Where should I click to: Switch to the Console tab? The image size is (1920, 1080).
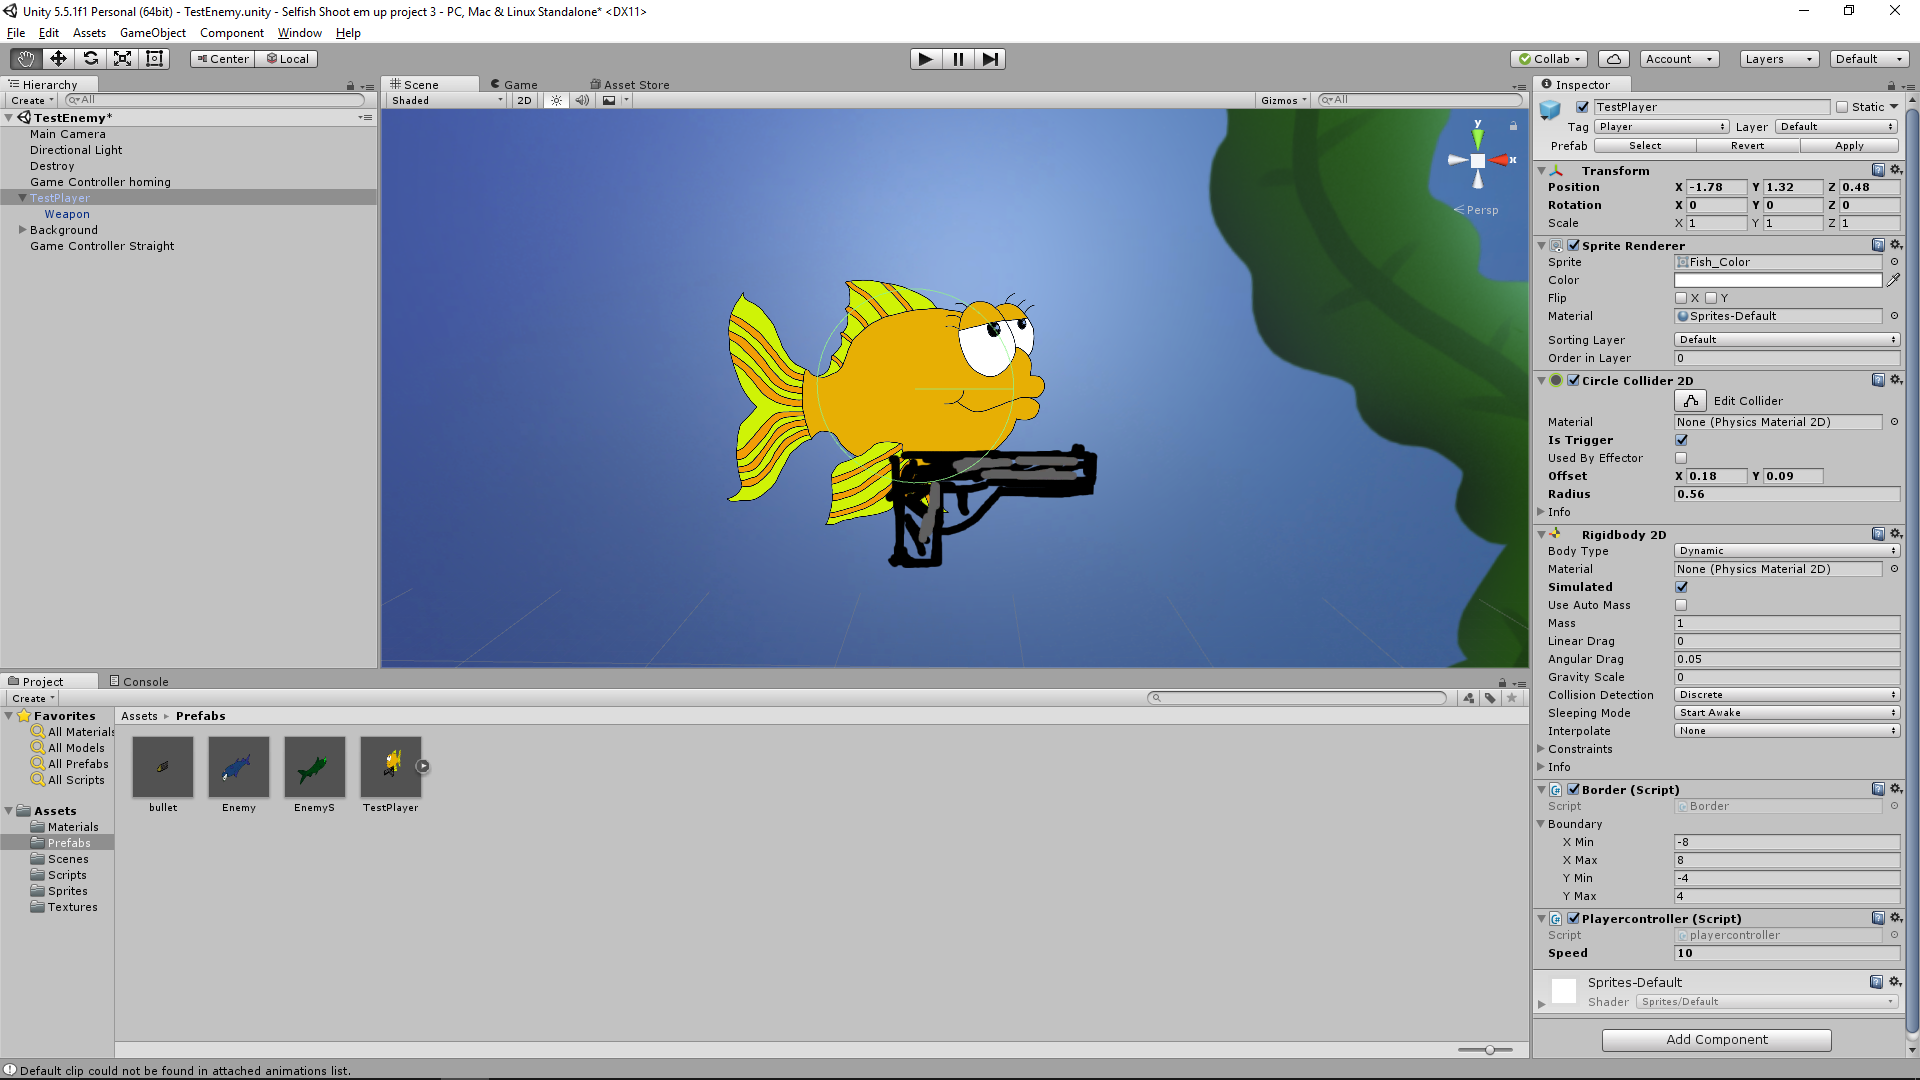[x=139, y=682]
